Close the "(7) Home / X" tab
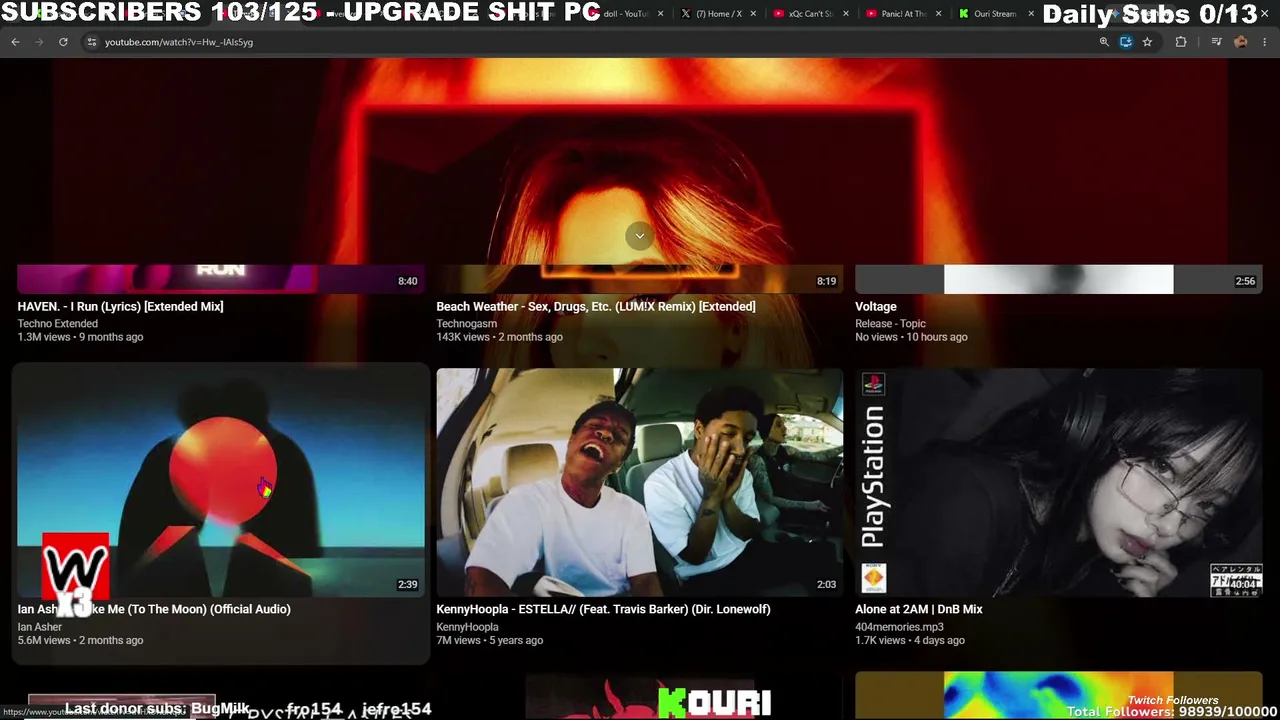1280x720 pixels. click(753, 14)
